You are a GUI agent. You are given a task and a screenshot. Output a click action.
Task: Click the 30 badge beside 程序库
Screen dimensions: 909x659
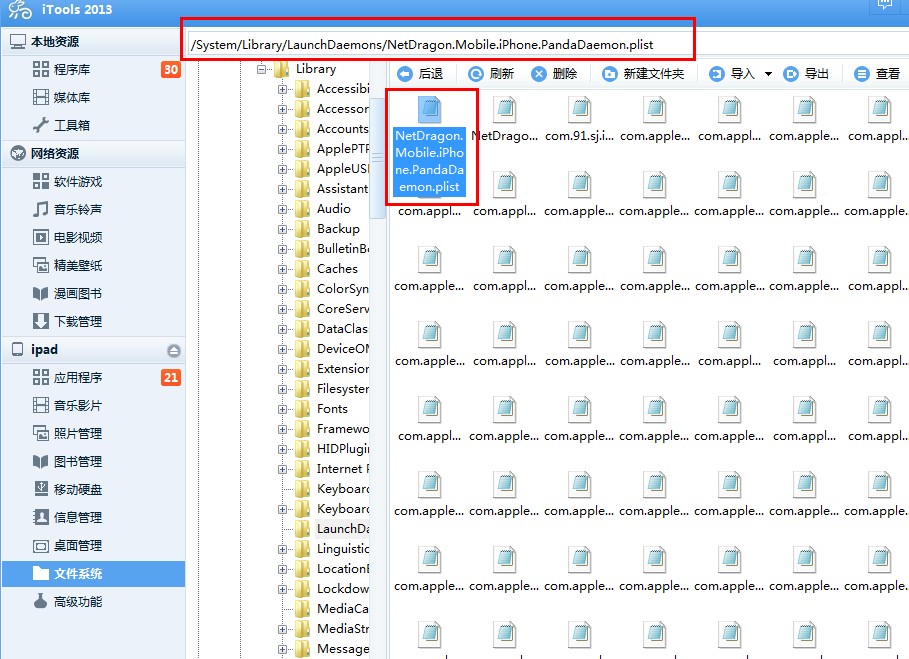click(170, 70)
